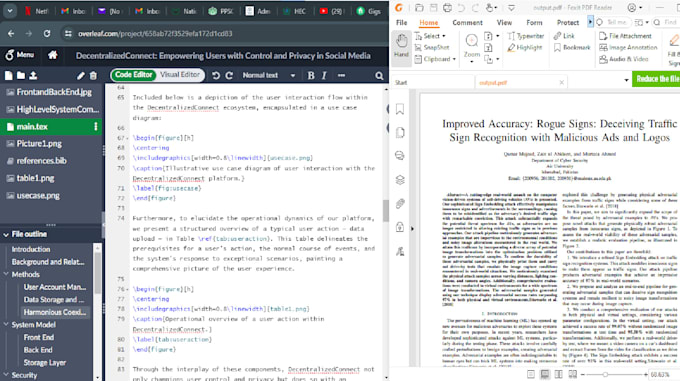
Task: Toggle bold formatting in Overleaf
Action: pyautogui.click(x=311, y=75)
